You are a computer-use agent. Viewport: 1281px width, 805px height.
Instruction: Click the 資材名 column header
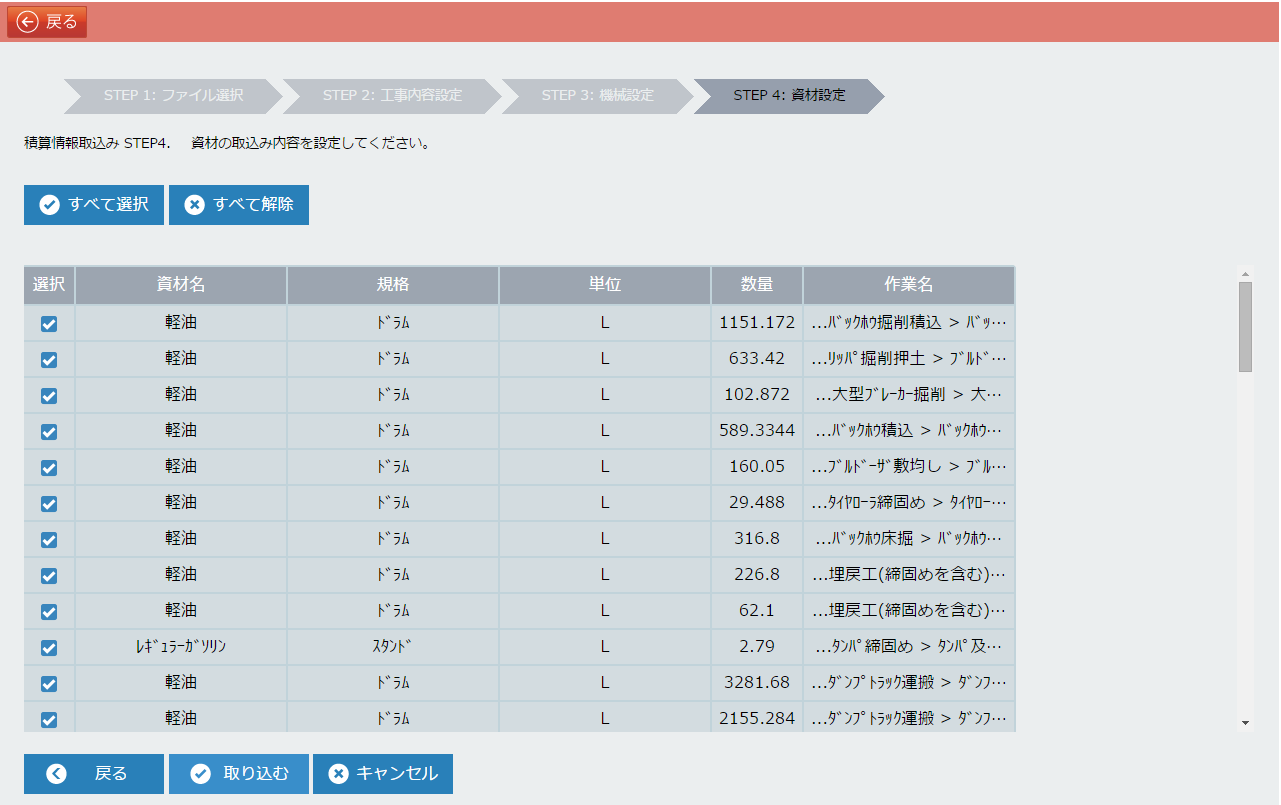click(x=181, y=285)
